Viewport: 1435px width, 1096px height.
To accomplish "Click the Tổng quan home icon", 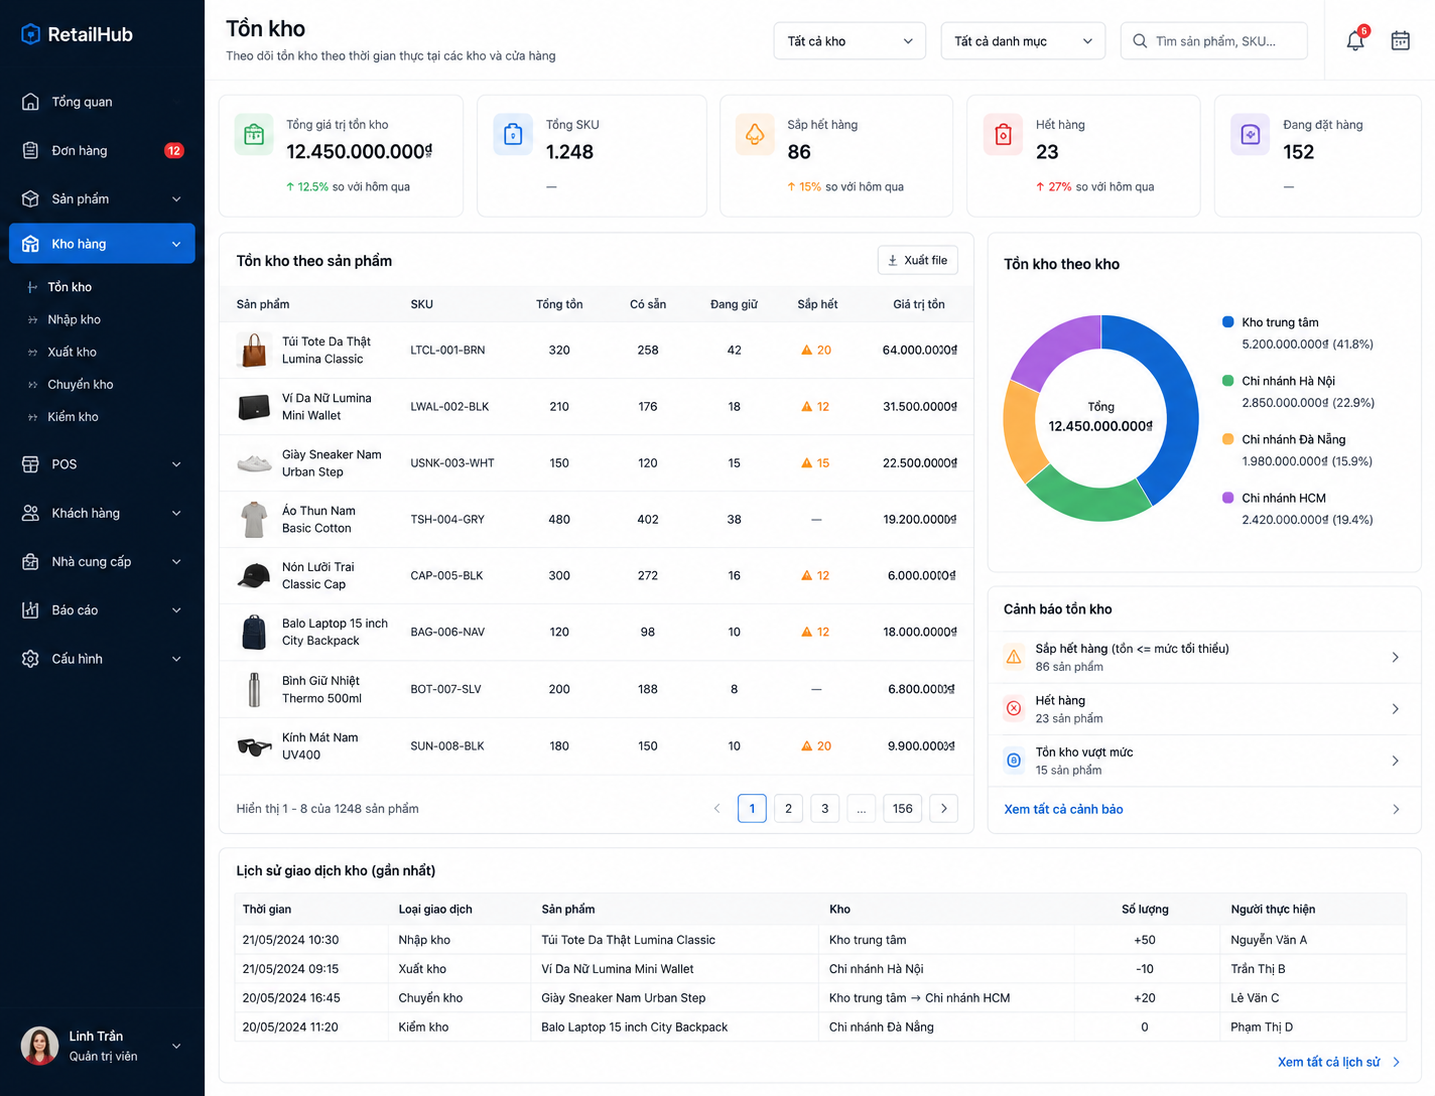I will click(31, 102).
